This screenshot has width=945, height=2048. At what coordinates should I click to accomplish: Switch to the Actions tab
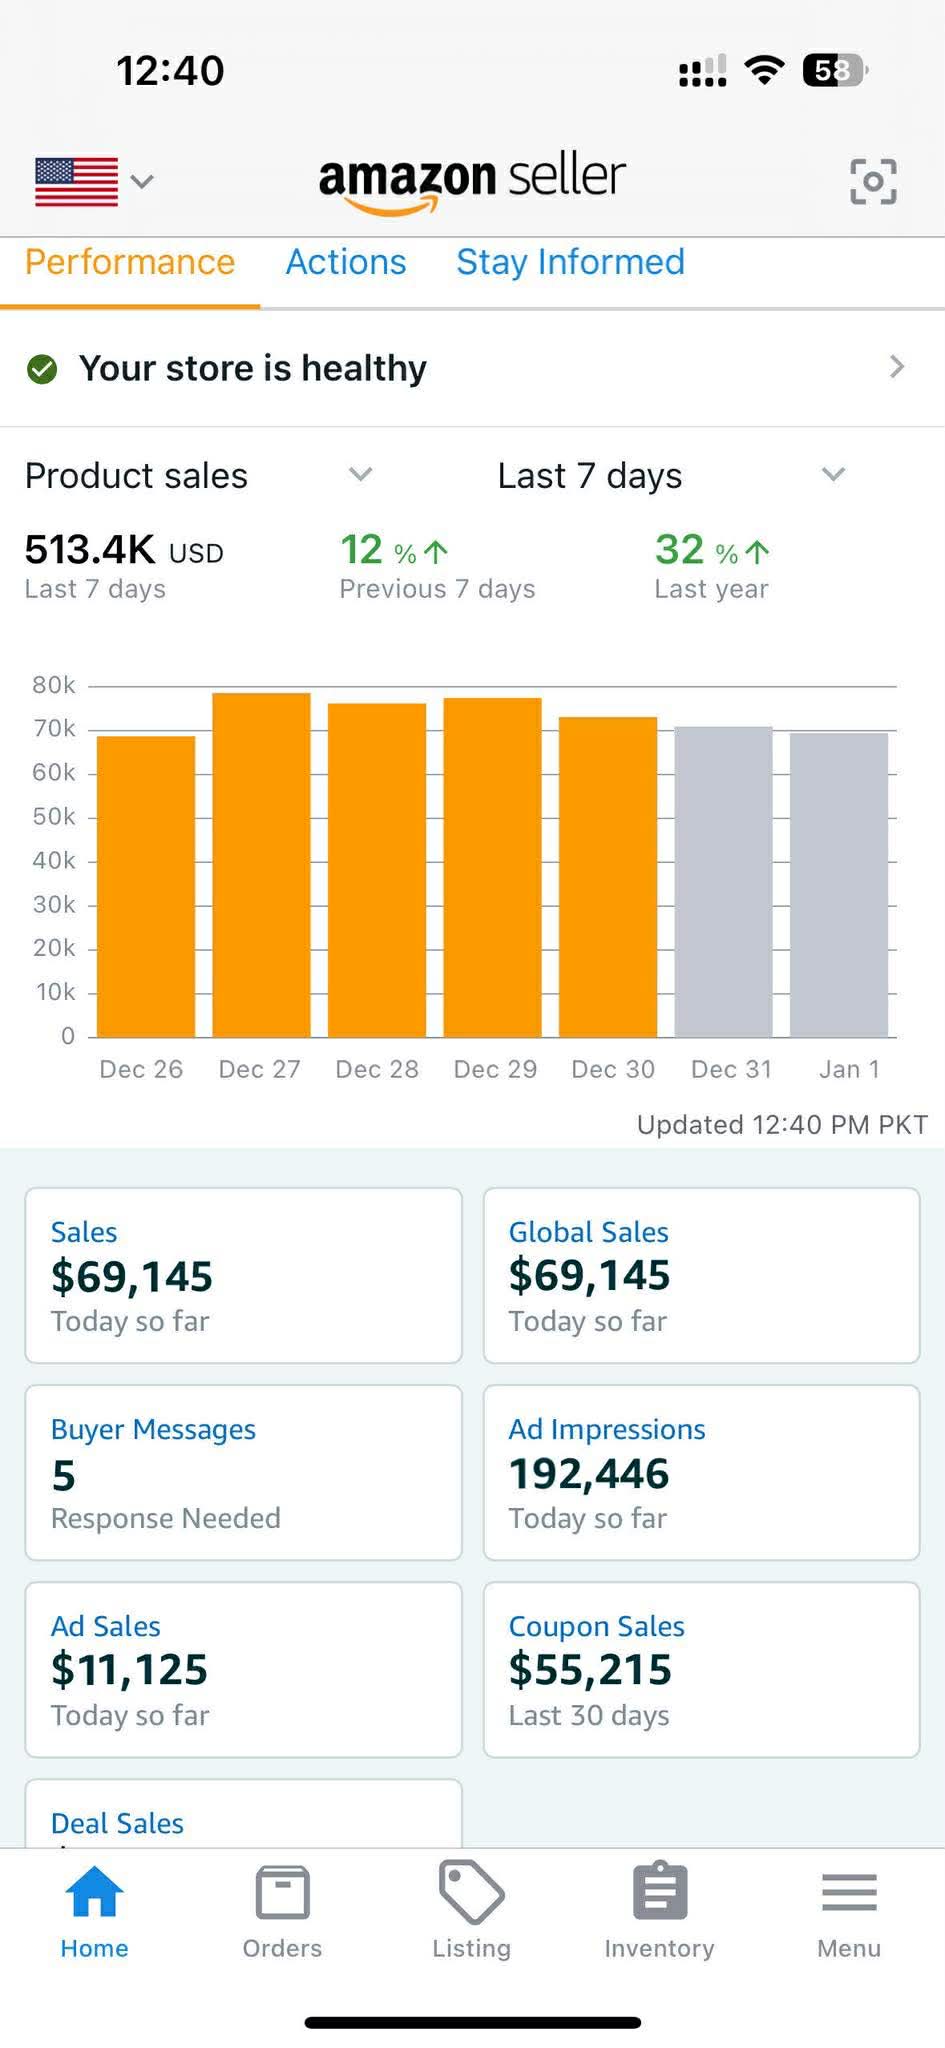[x=345, y=262]
